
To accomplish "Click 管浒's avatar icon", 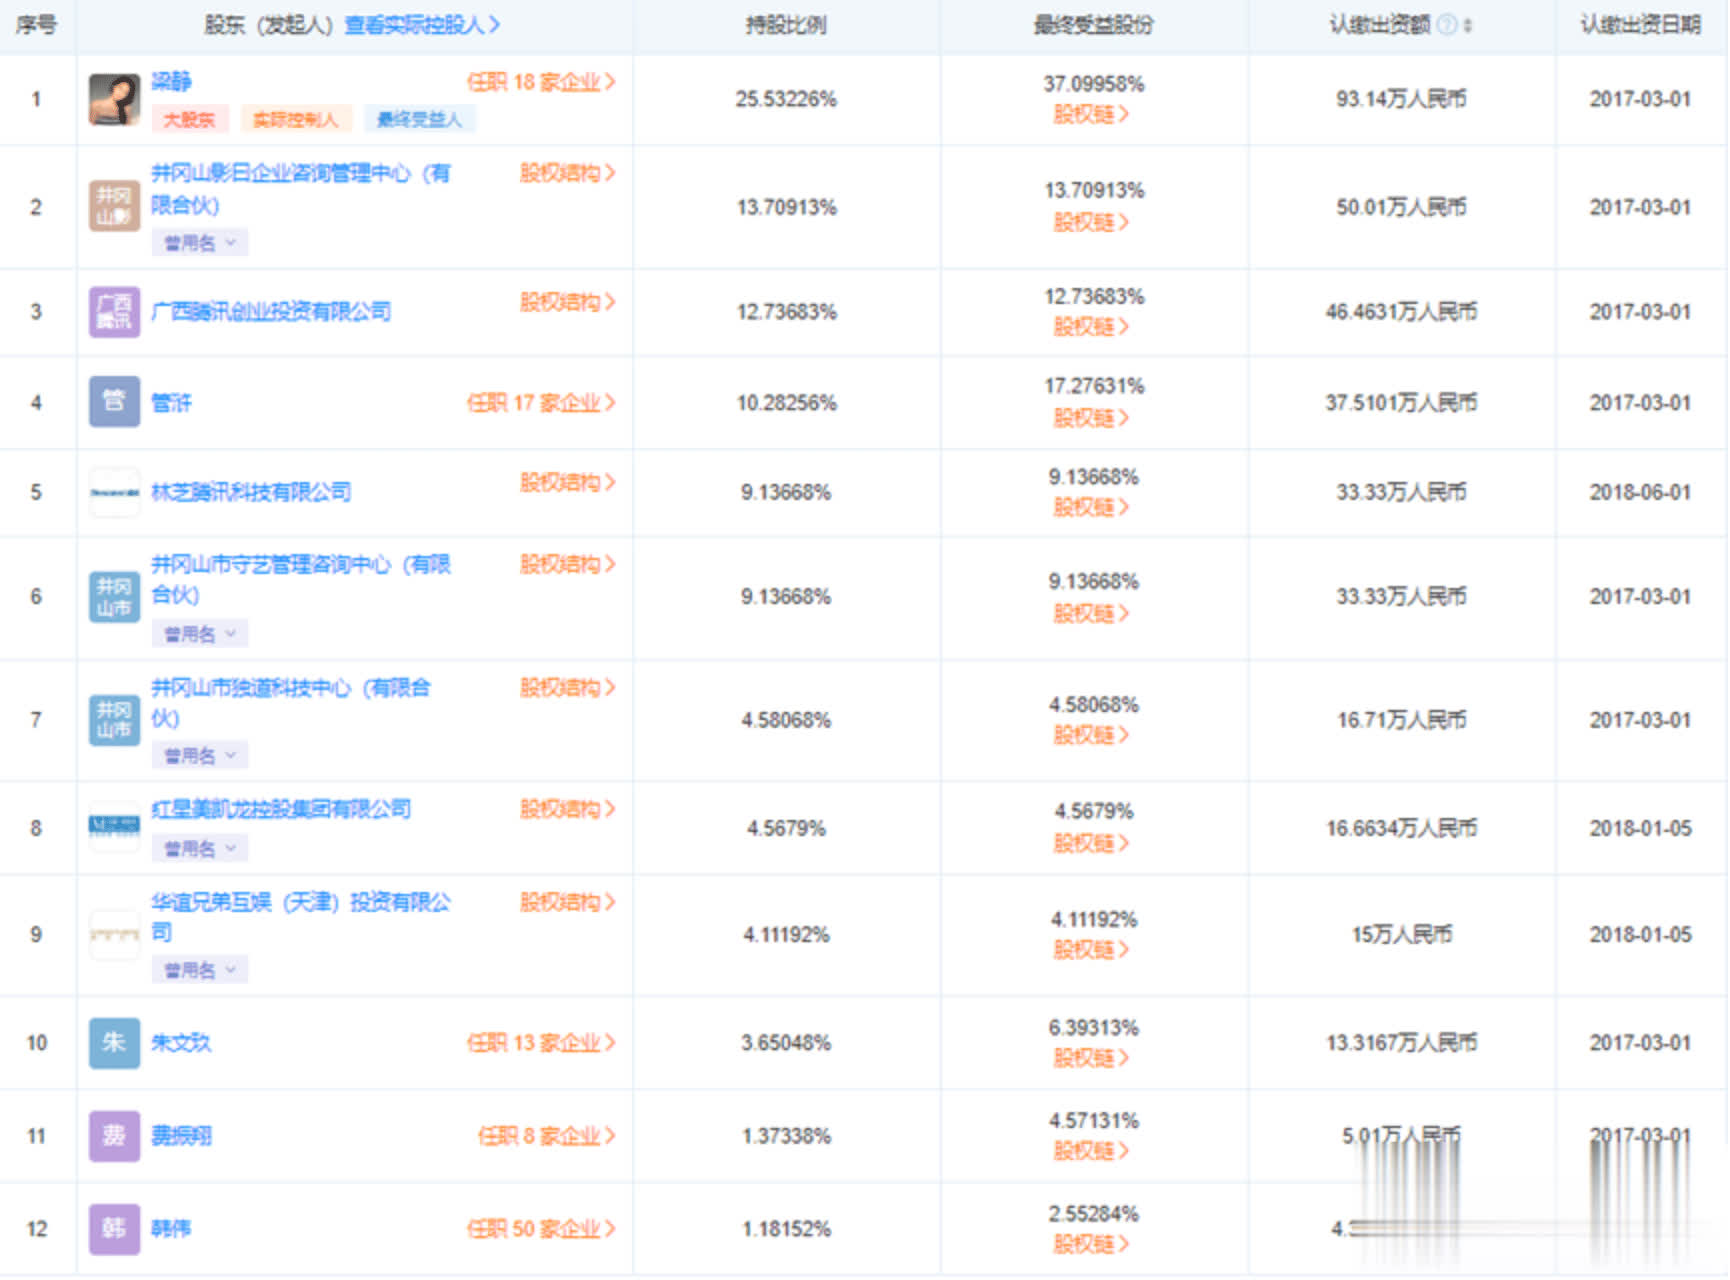I will (x=114, y=402).
